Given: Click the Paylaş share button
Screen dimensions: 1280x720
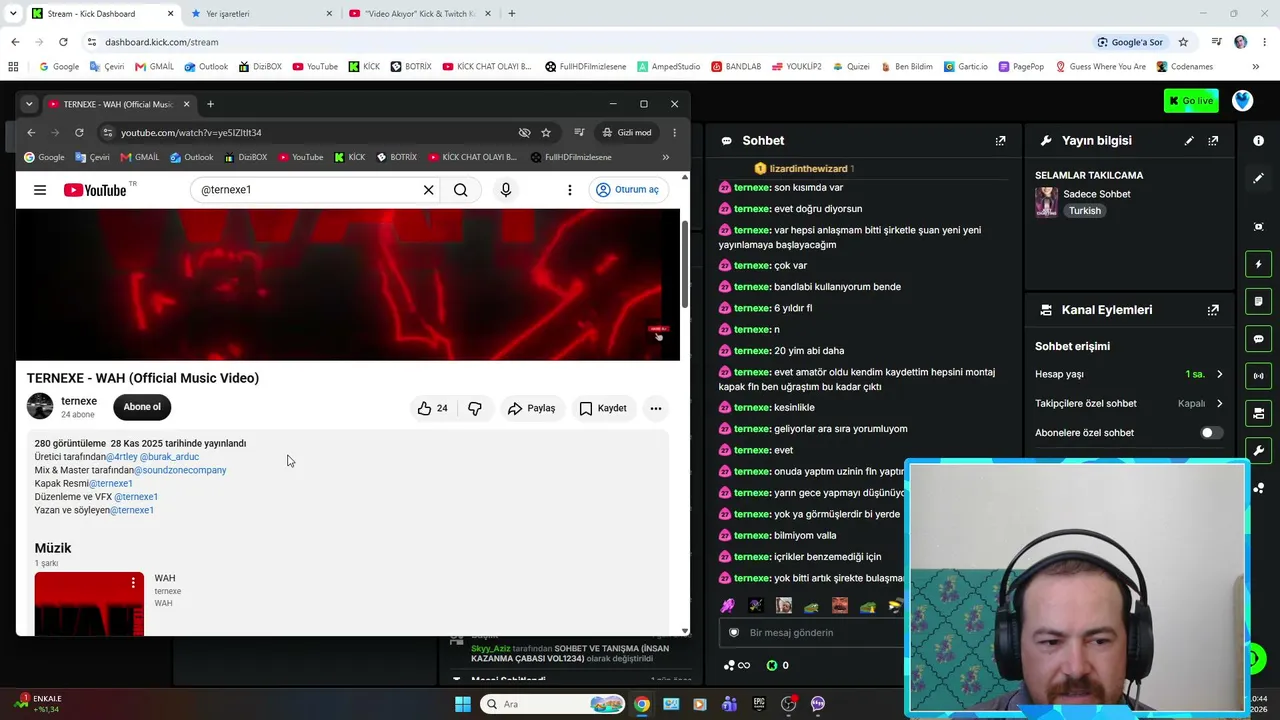Looking at the screenshot, I should [531, 408].
